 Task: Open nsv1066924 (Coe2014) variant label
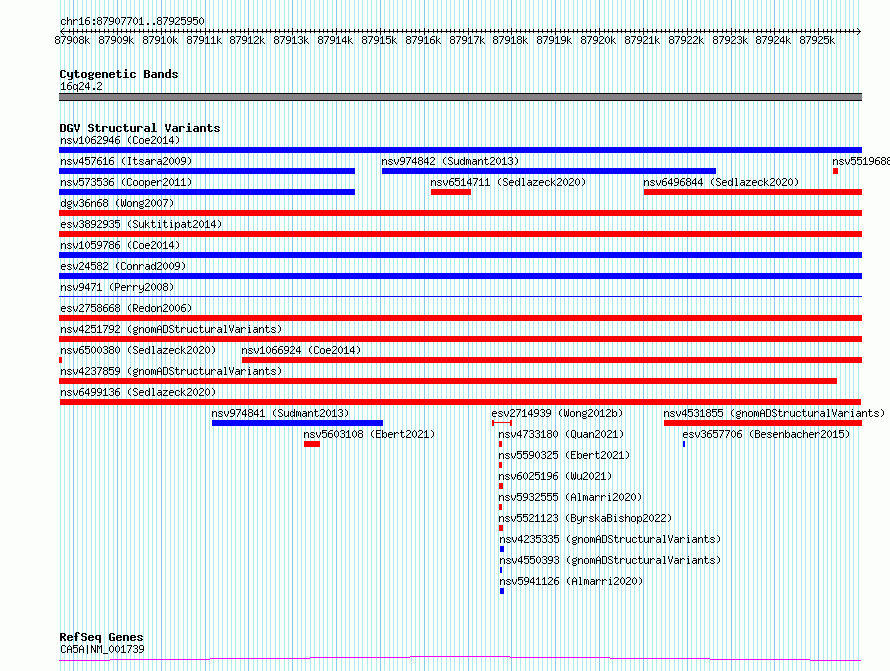coord(301,350)
